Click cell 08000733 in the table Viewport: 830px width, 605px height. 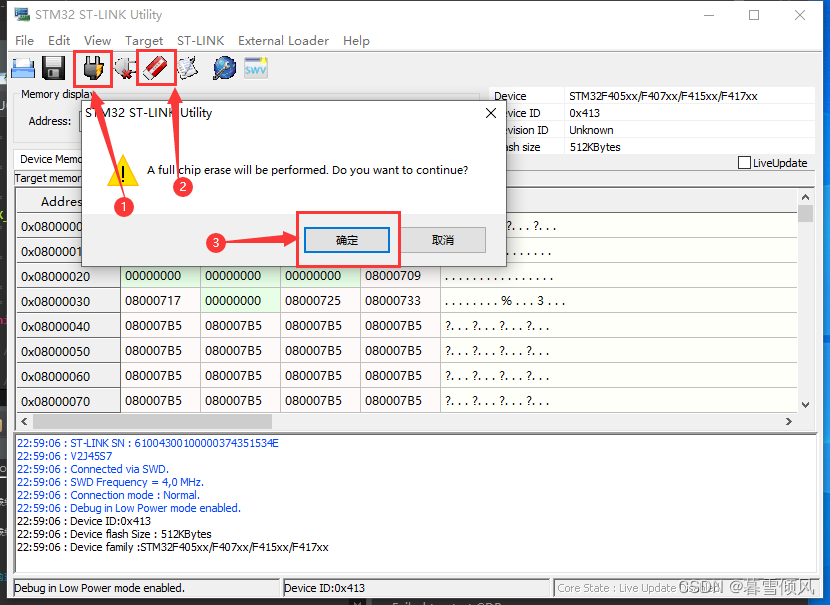point(400,301)
